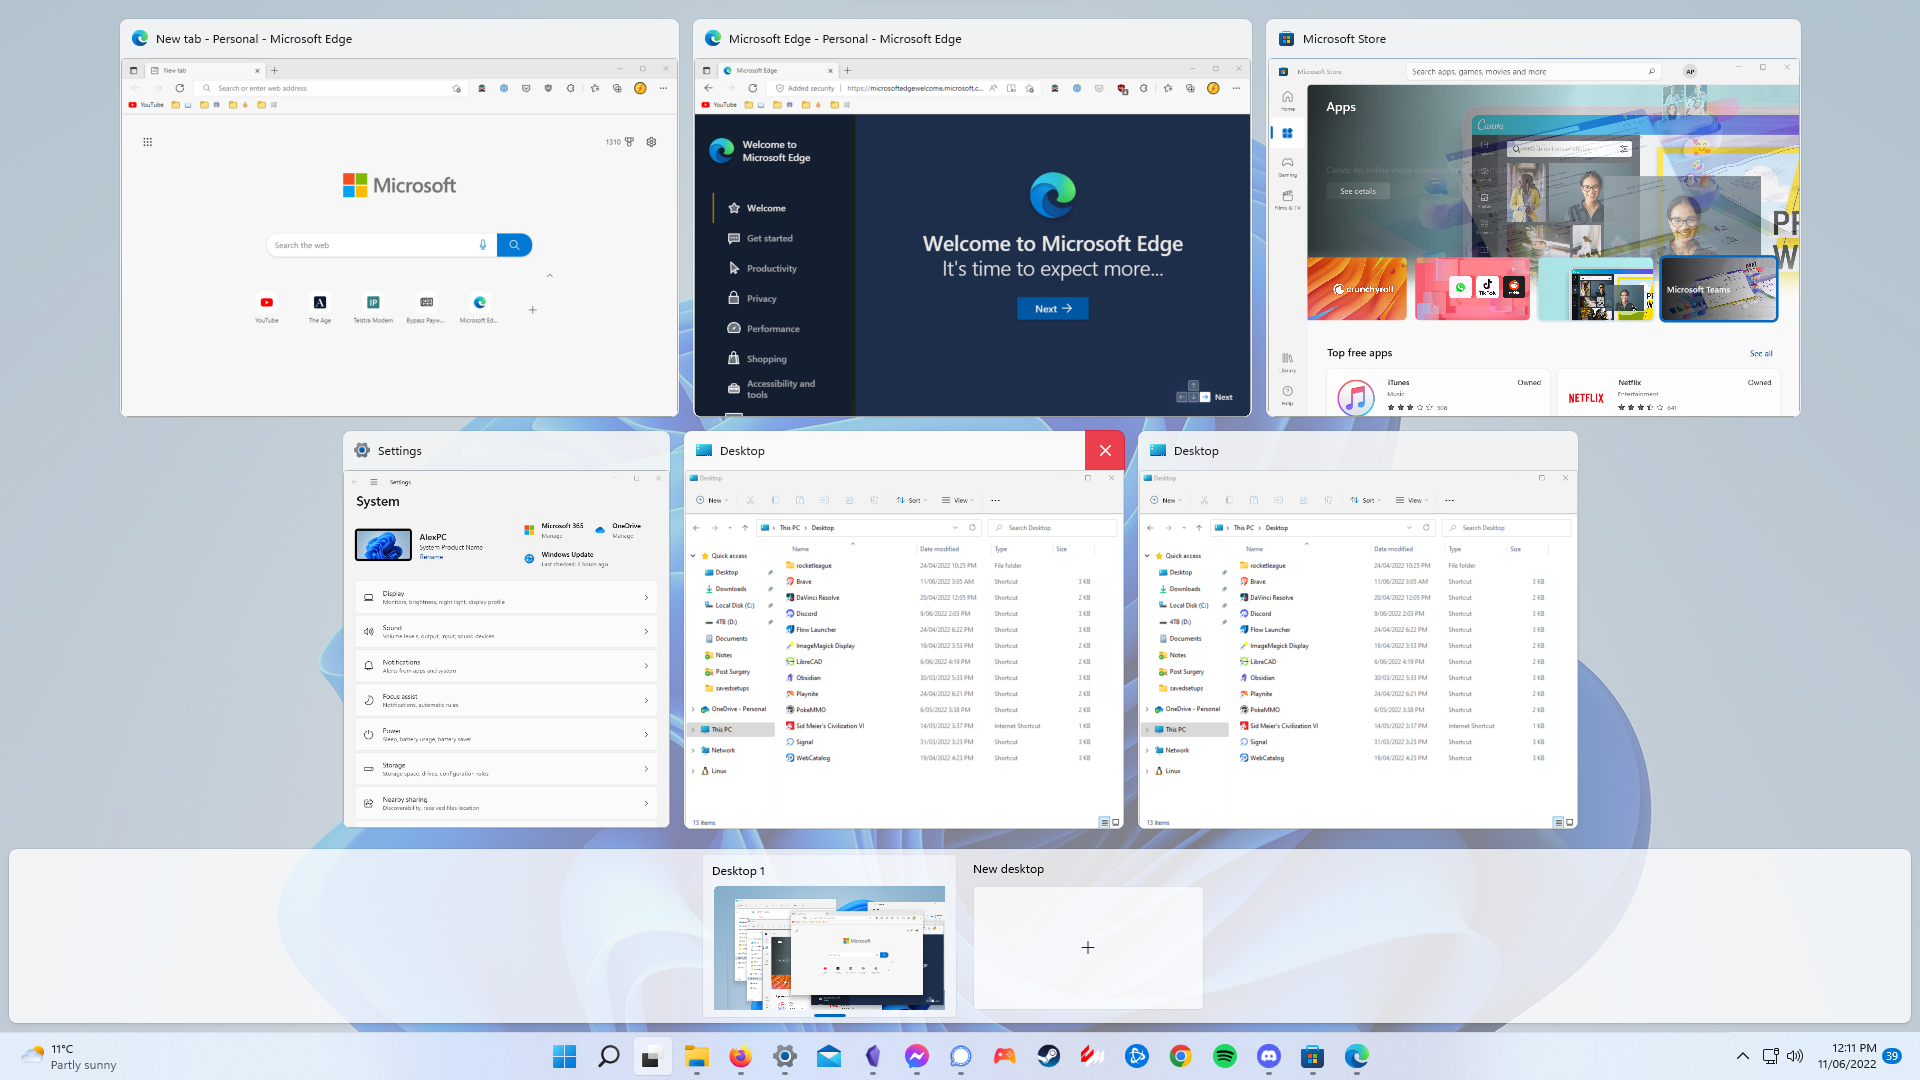Launch Spotify from the taskbar

tap(1224, 1056)
